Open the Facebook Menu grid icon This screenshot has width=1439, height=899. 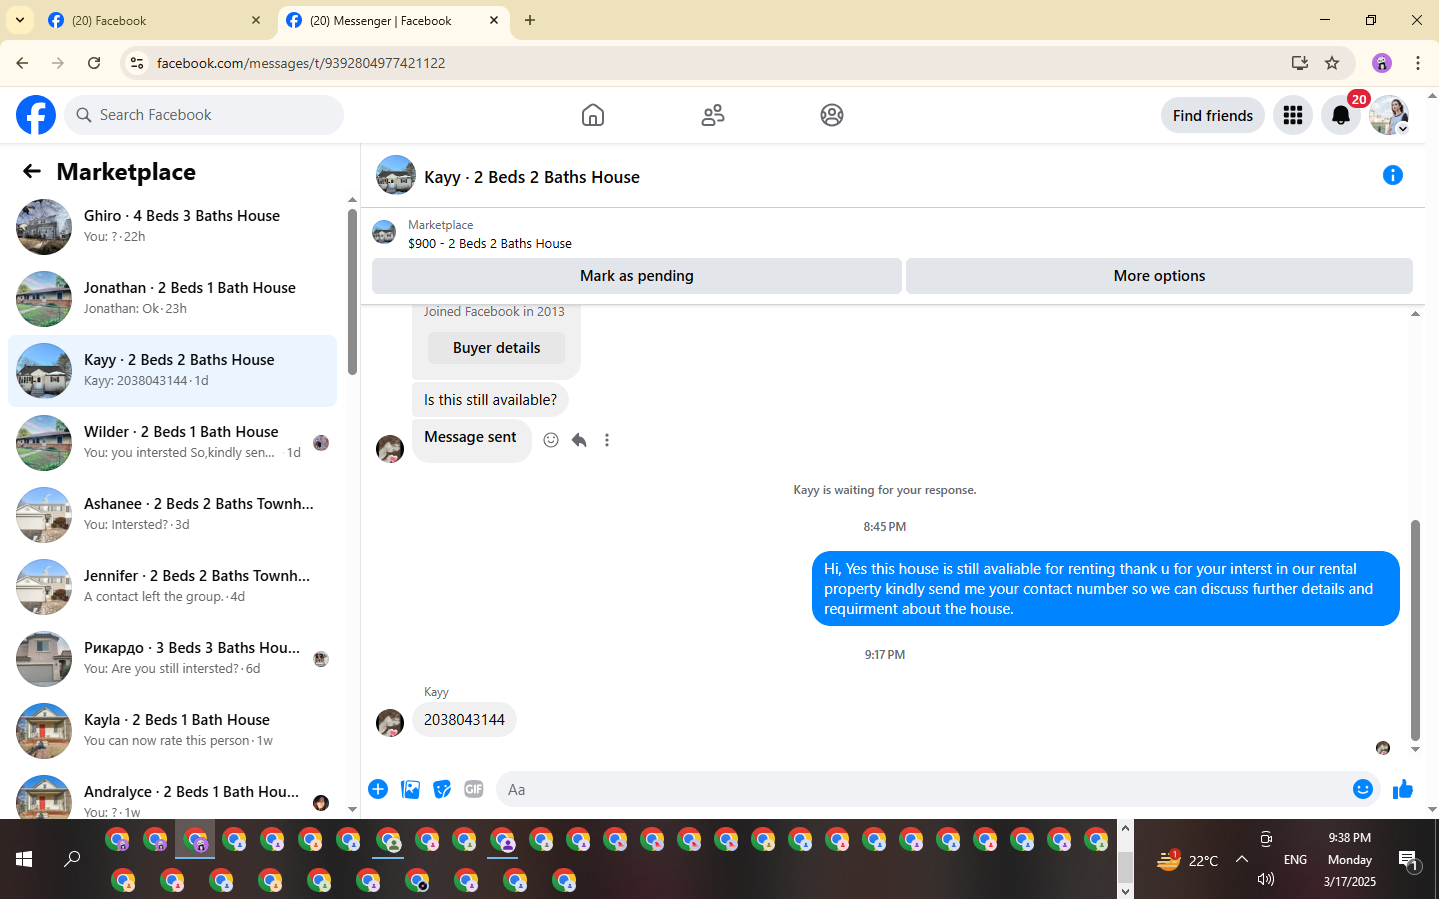[x=1293, y=115]
